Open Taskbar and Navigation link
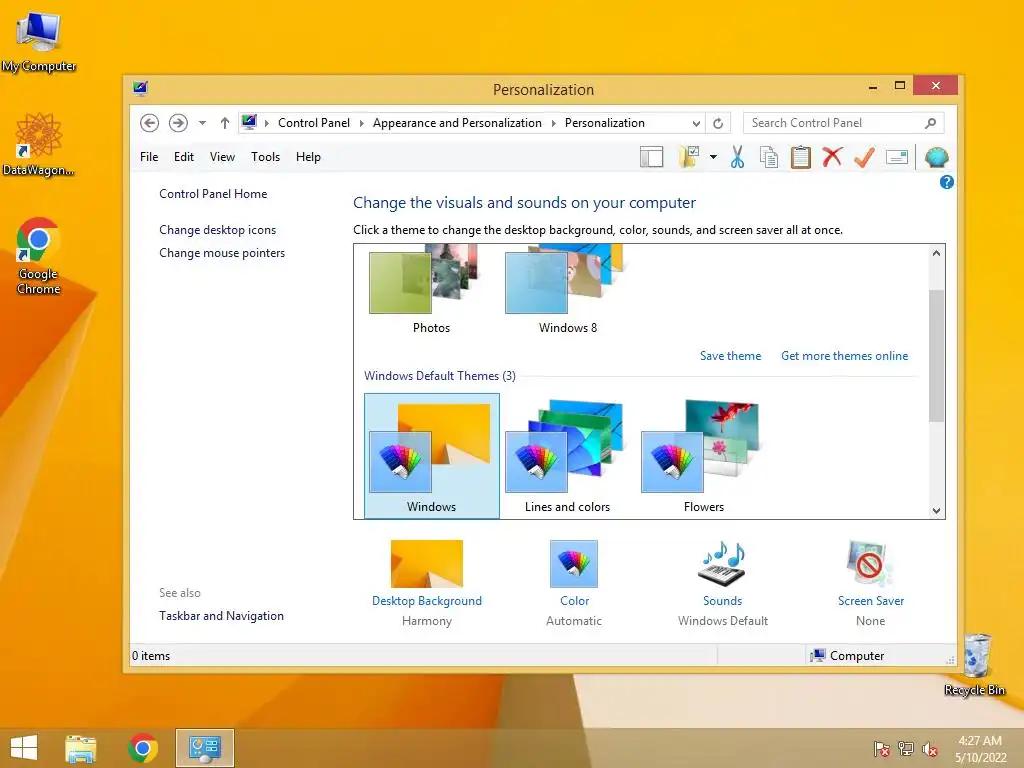 click(221, 616)
